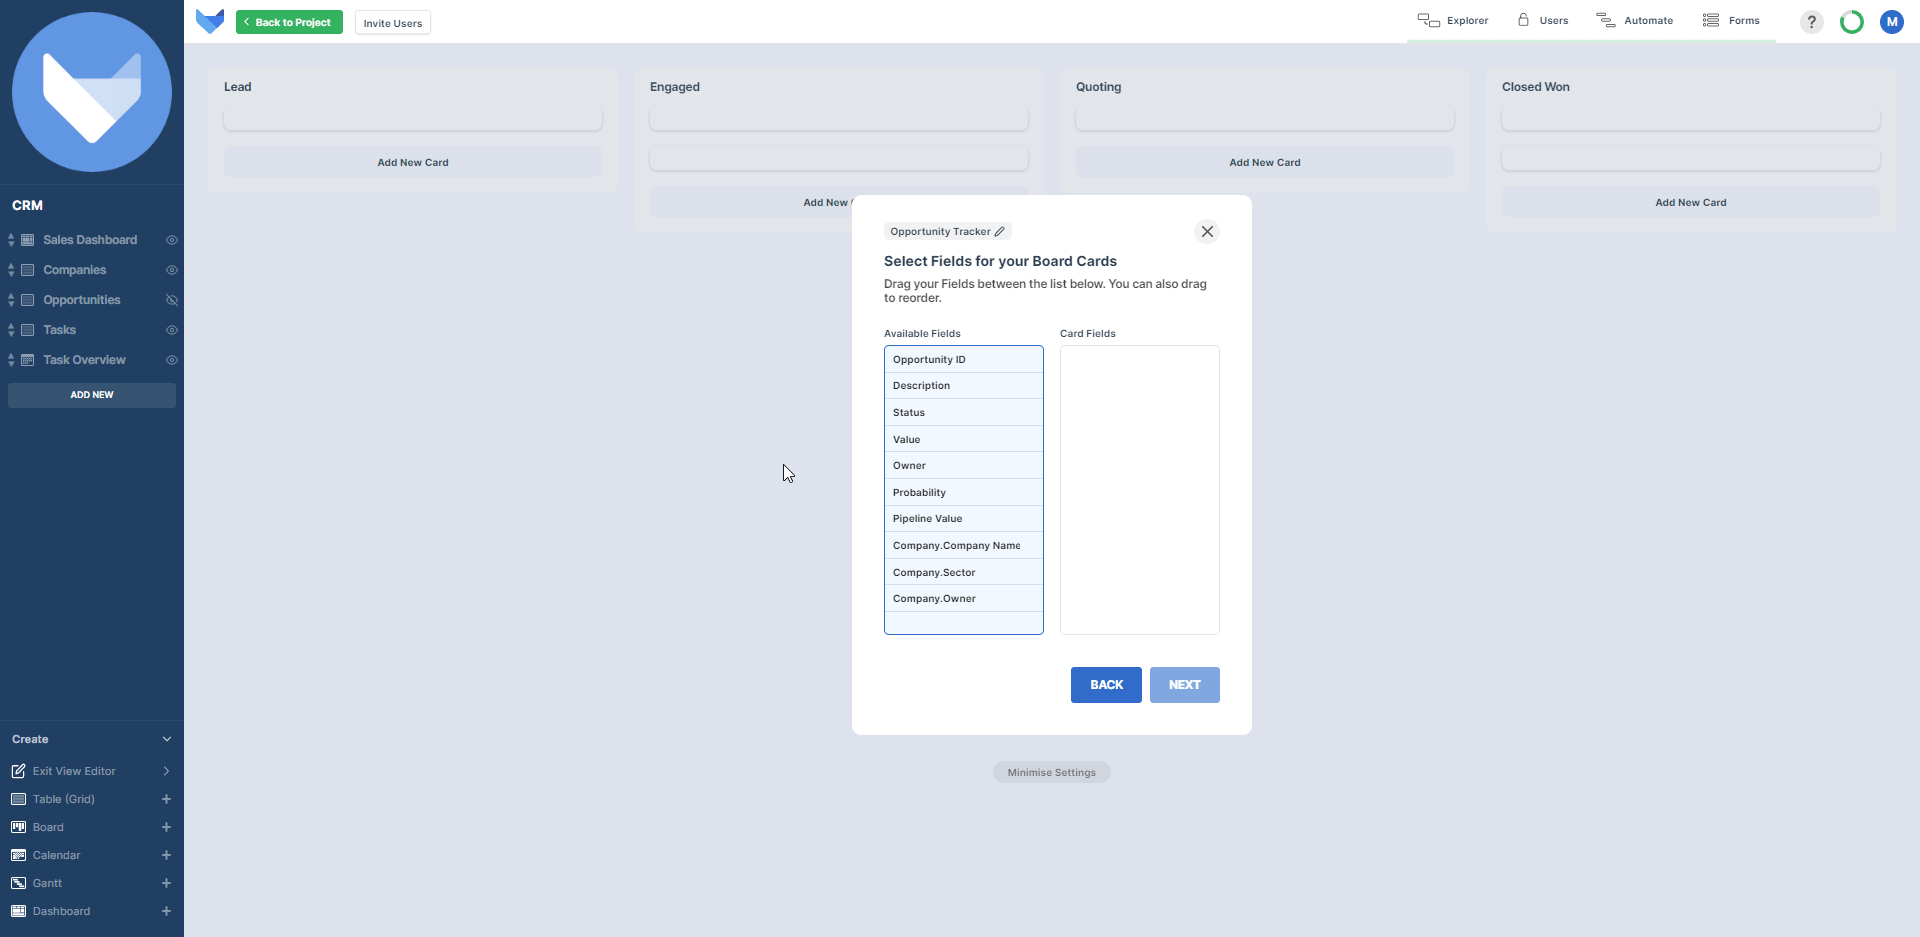Click the reorder handle for Task Overview
Screen dimensions: 1920x937
click(x=11, y=360)
